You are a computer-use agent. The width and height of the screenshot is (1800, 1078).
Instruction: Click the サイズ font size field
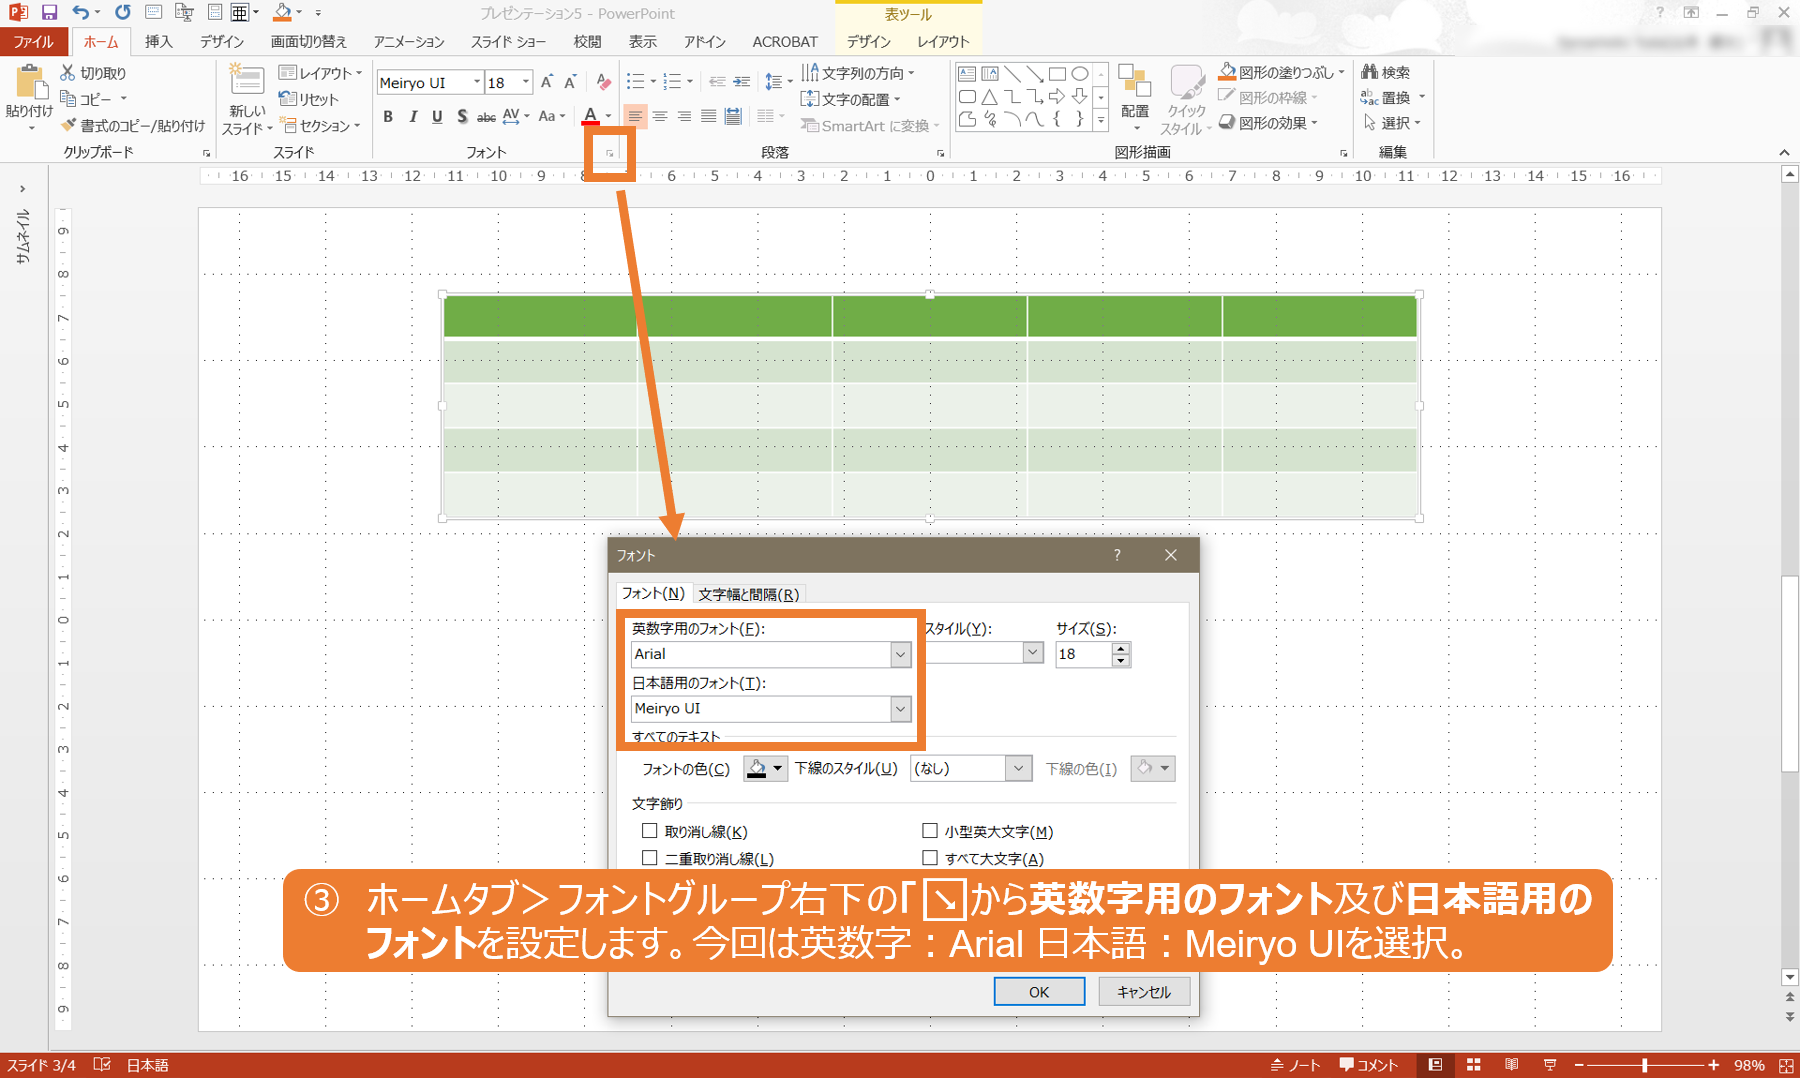(1082, 654)
